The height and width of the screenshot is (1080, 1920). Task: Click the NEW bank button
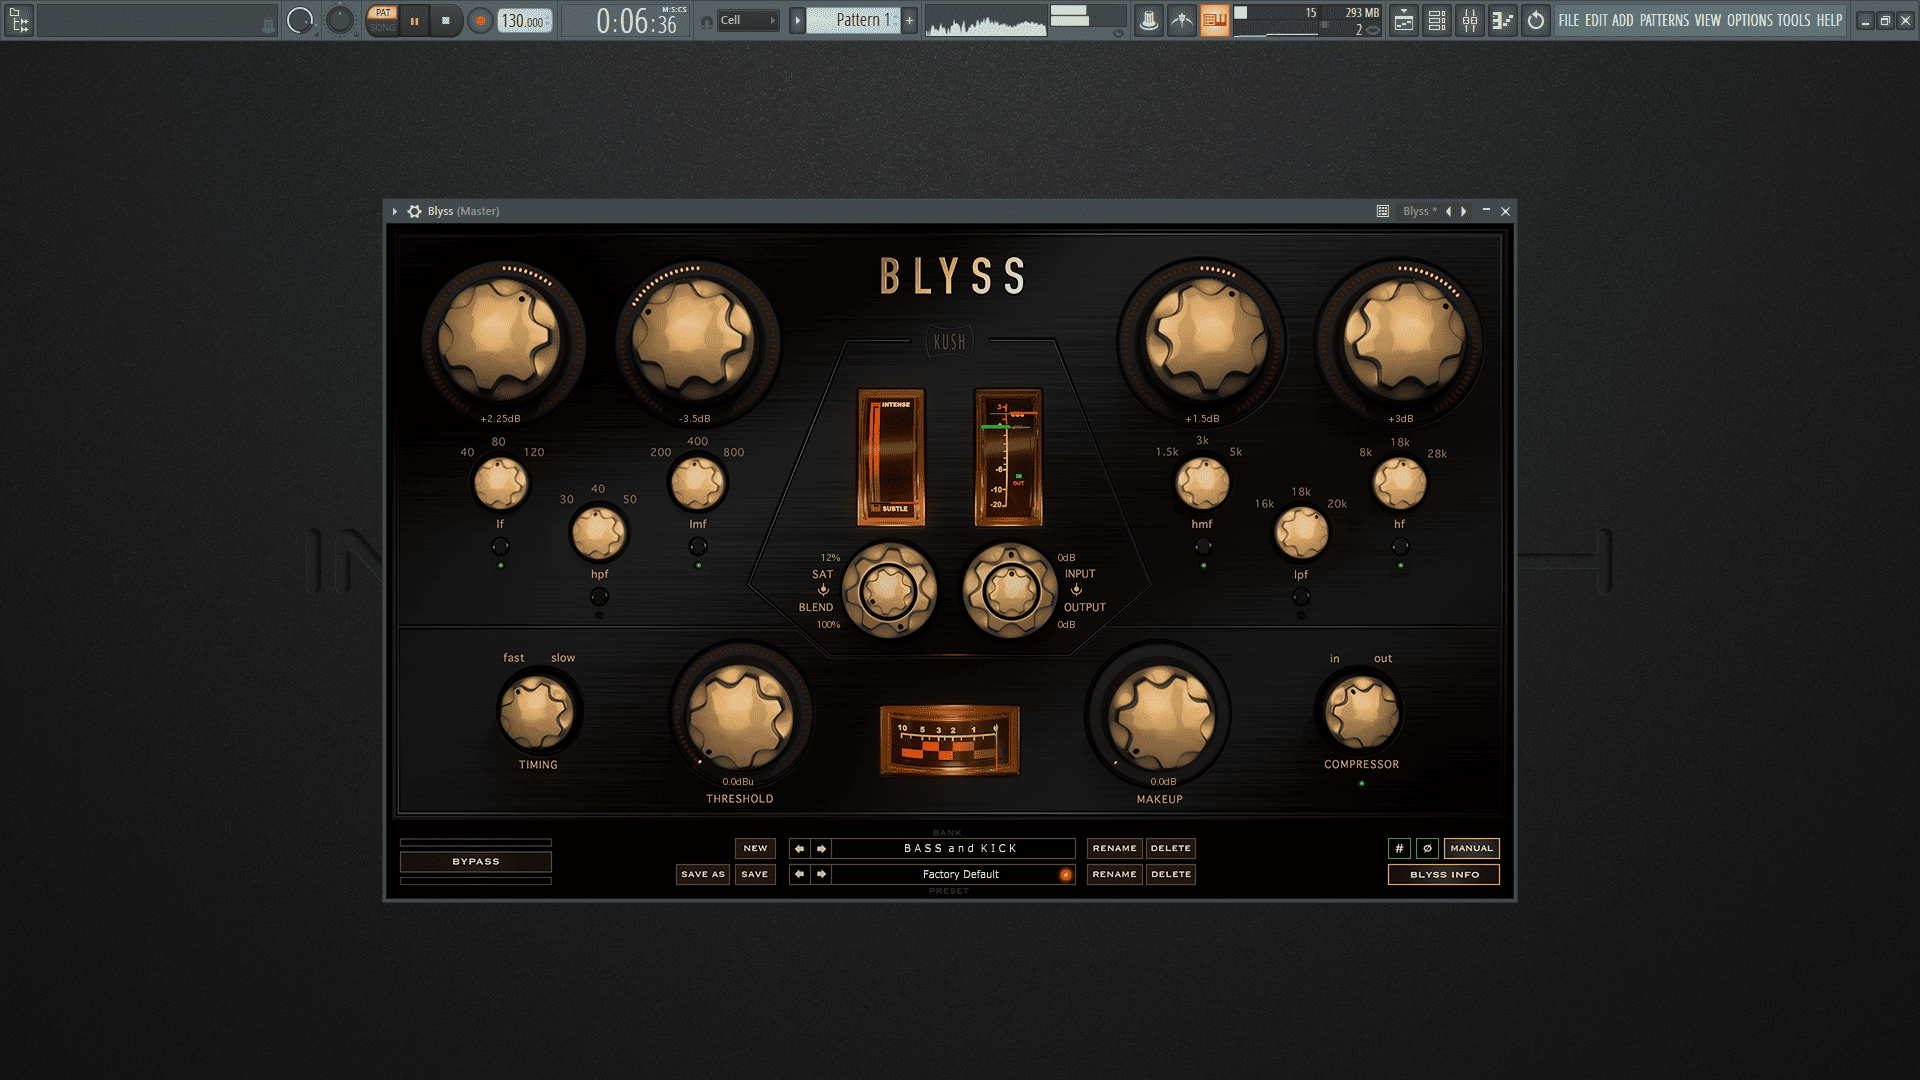pyautogui.click(x=755, y=848)
